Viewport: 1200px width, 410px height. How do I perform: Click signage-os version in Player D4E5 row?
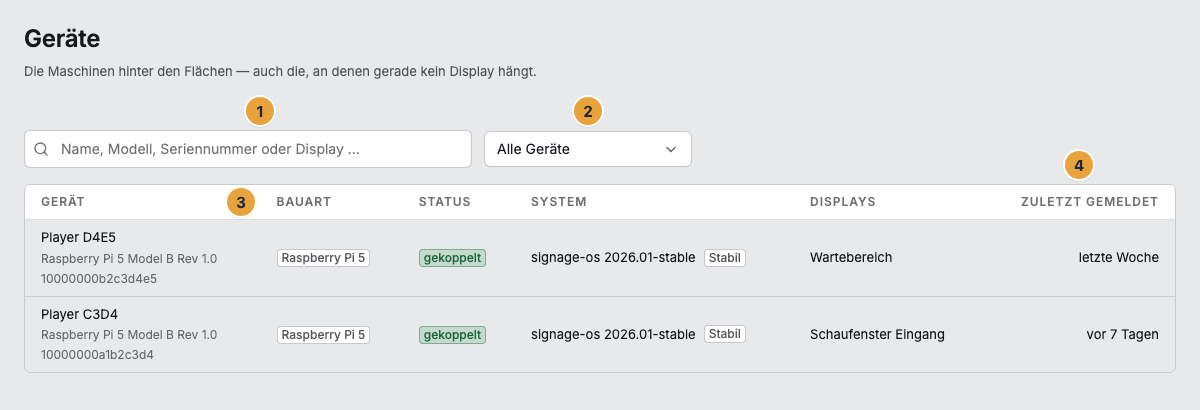[613, 258]
